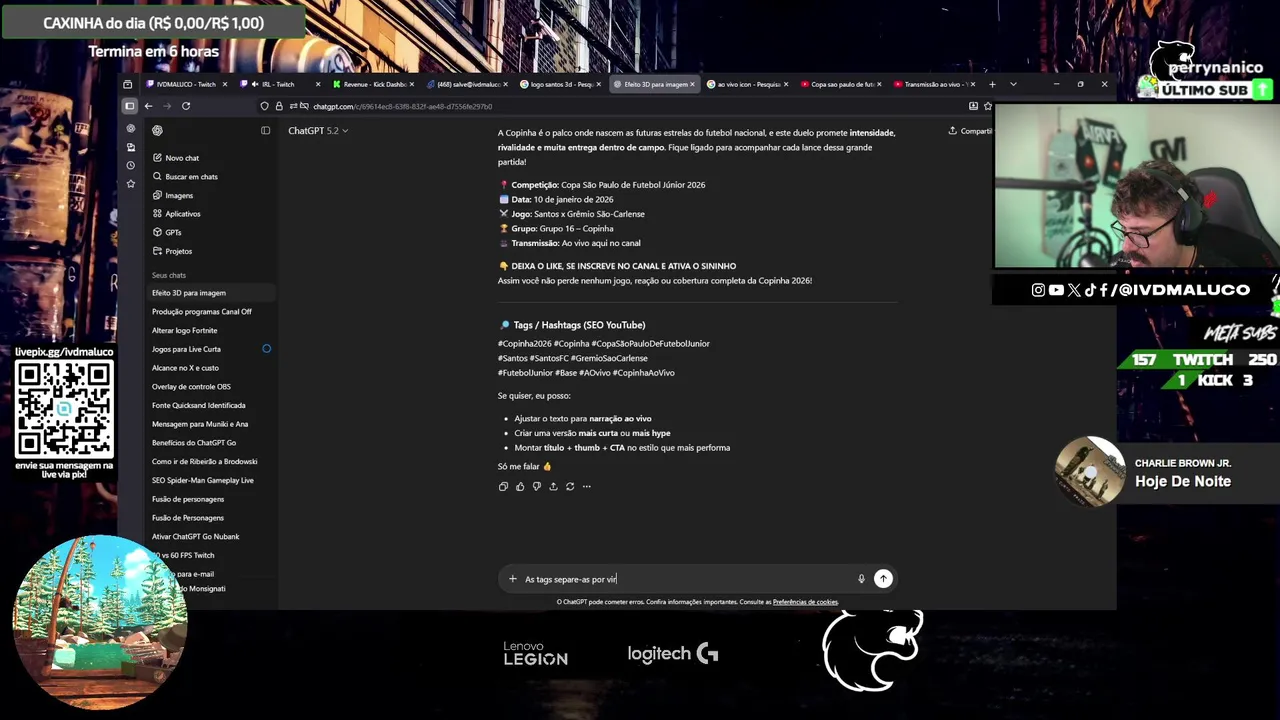Click the blue unread indicator on Jogos para Live Curta
Viewport: 1280px width, 720px height.
[267, 349]
